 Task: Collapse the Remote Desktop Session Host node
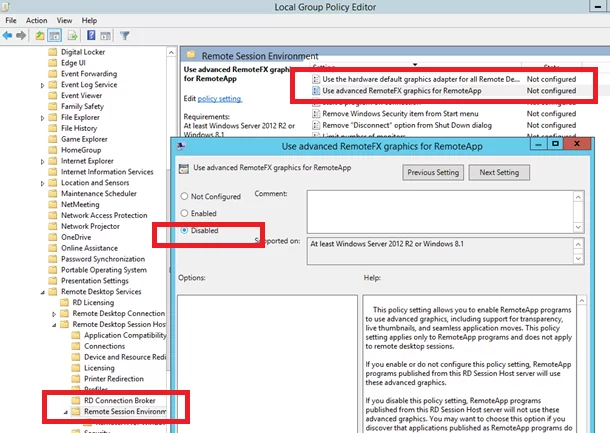(x=54, y=325)
